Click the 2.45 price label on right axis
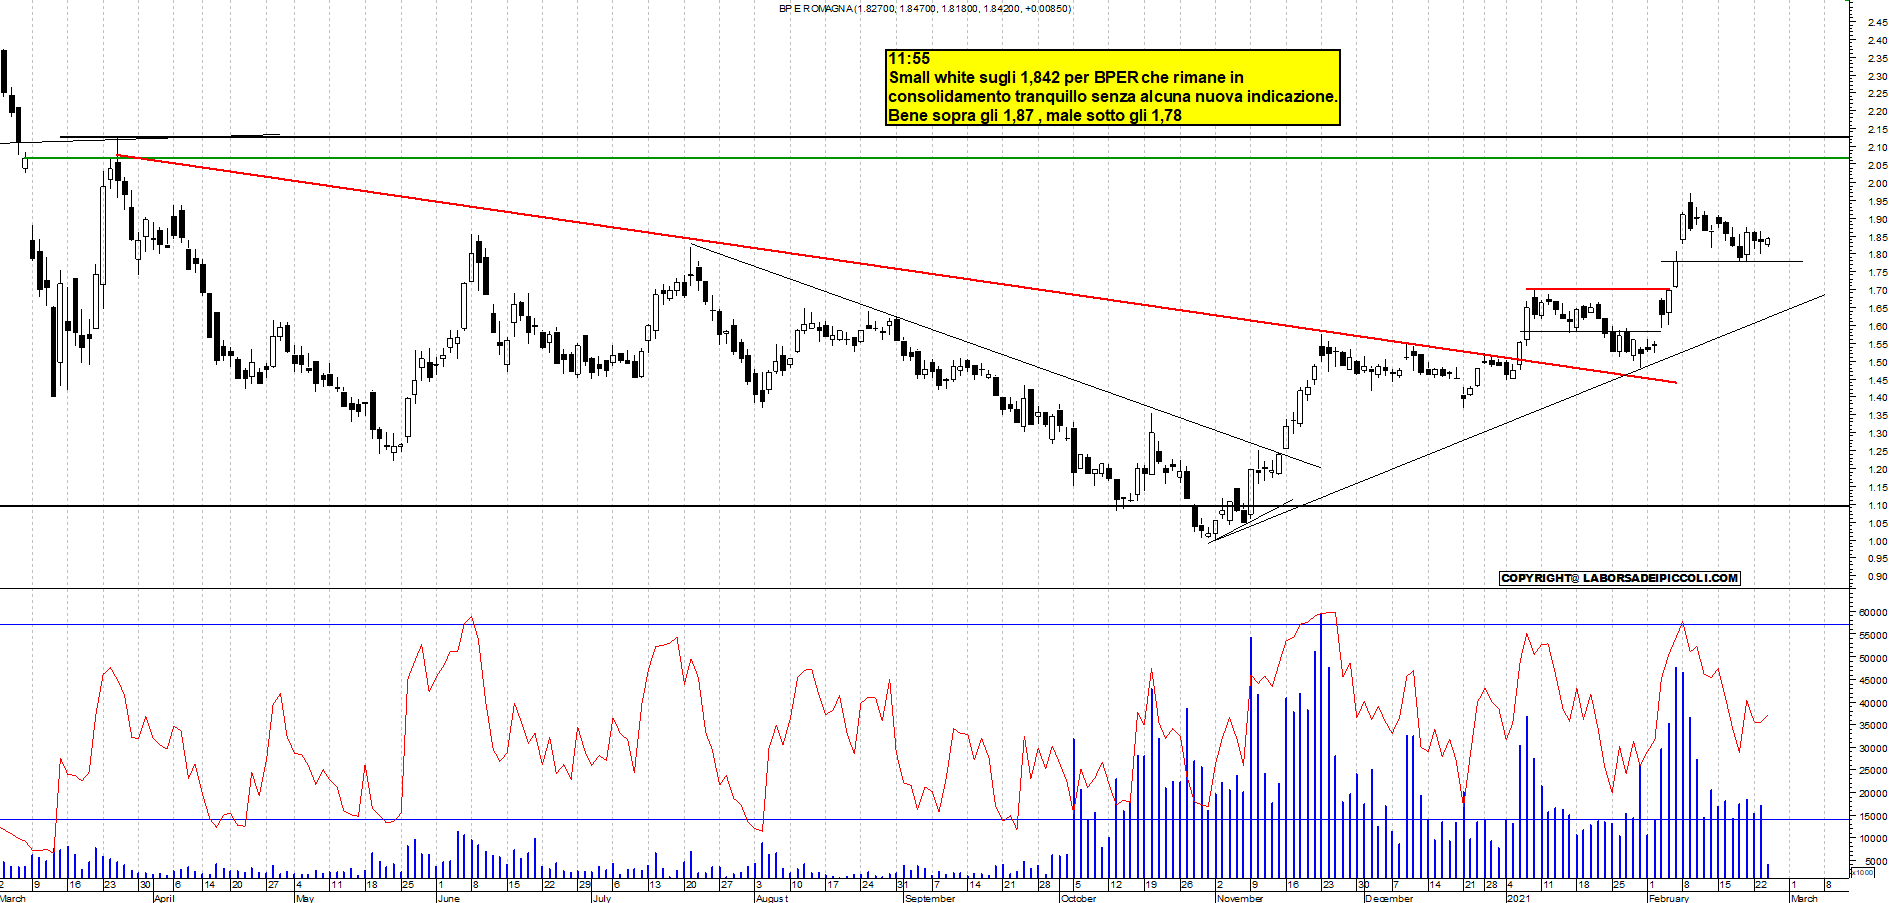The height and width of the screenshot is (903, 1890). coord(1877,22)
